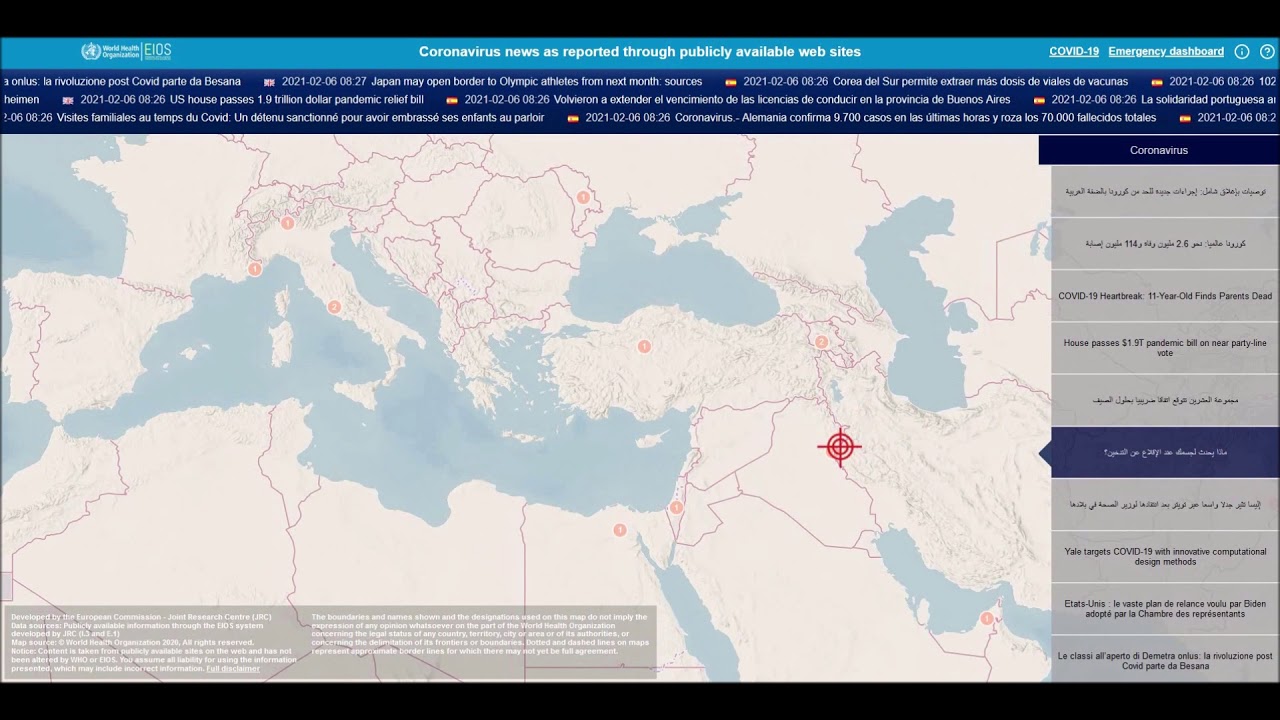Select the marker numbered 2 near Rome
1280x720 pixels.
(x=334, y=307)
